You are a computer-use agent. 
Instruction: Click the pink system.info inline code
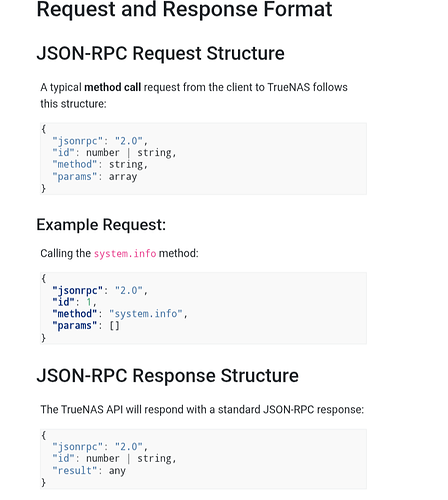pos(125,254)
